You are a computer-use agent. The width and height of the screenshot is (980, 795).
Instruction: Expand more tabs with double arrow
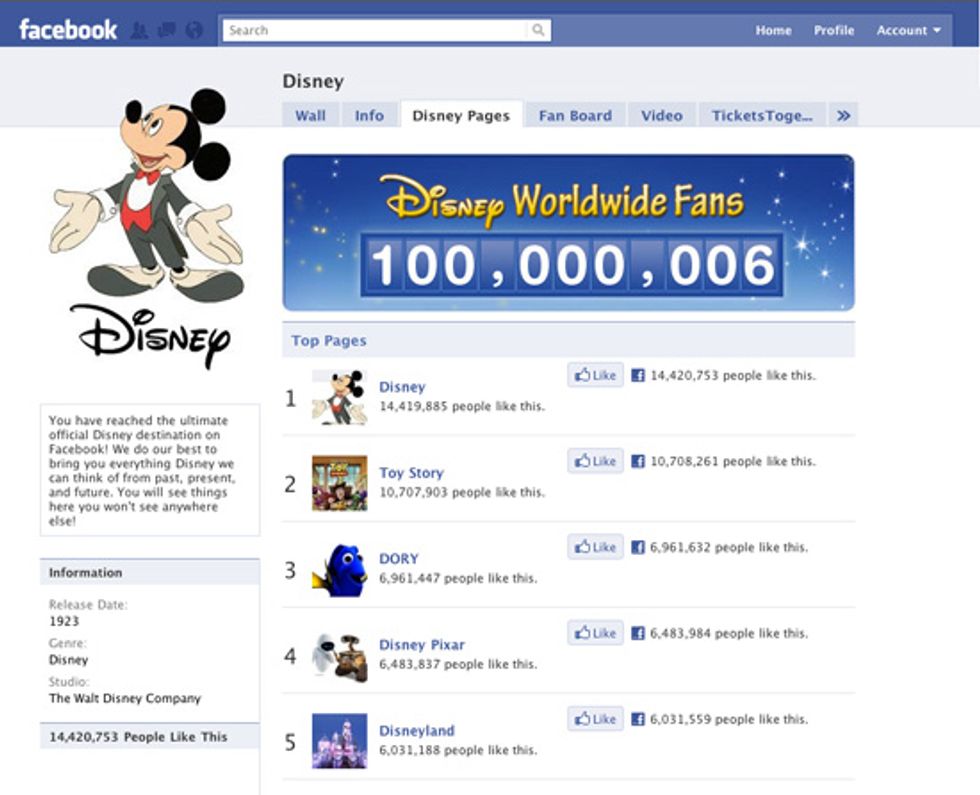tap(843, 116)
